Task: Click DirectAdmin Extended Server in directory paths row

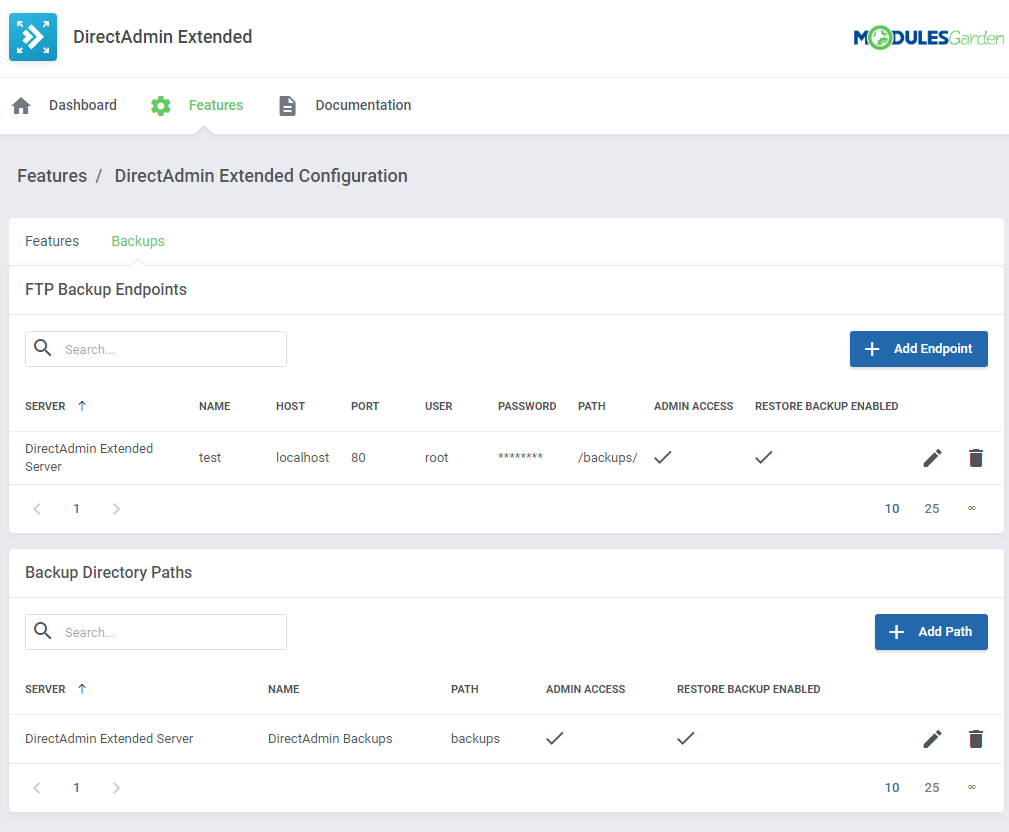Action: (109, 739)
